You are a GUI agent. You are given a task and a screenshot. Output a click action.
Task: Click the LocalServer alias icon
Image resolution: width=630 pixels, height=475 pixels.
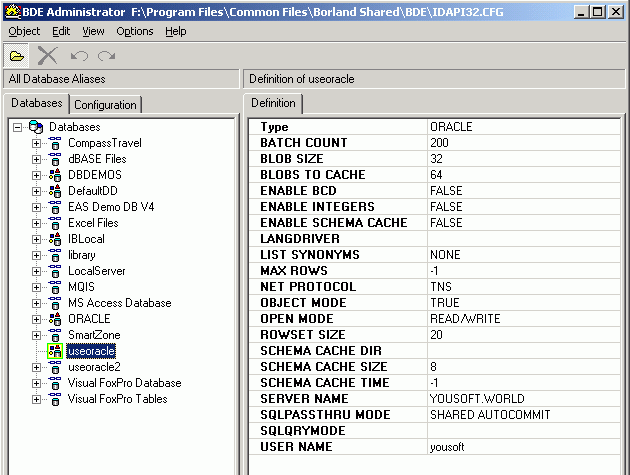(55, 271)
